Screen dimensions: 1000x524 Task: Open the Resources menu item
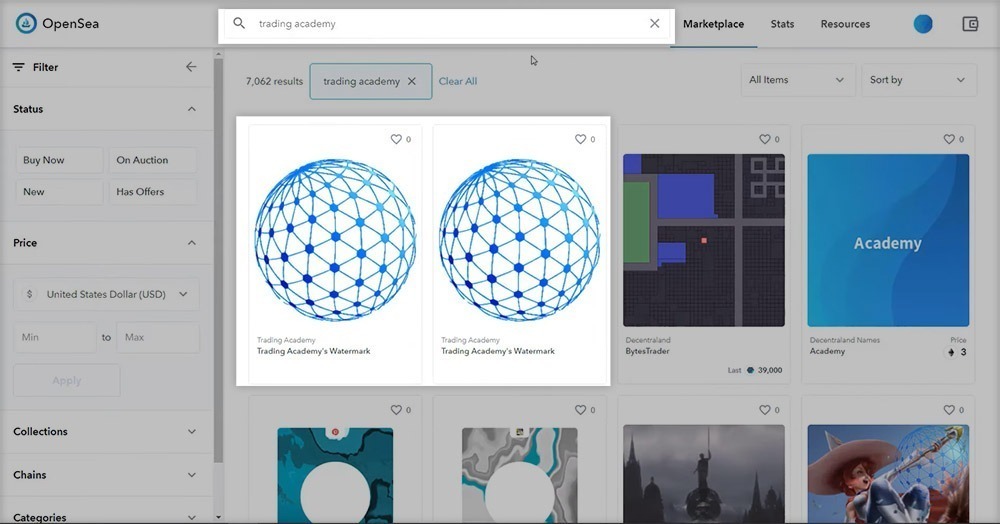click(x=845, y=24)
